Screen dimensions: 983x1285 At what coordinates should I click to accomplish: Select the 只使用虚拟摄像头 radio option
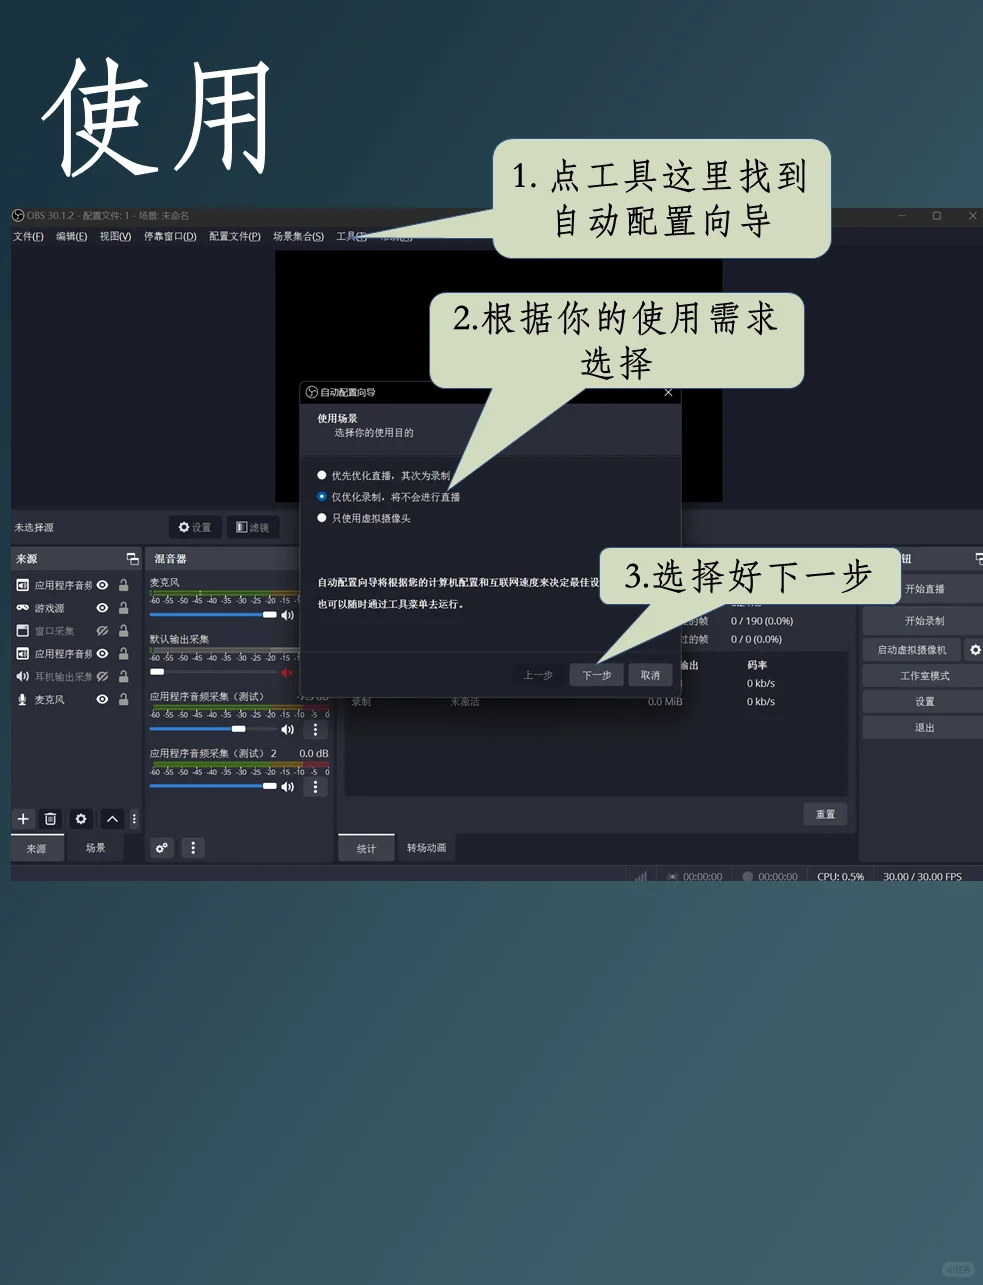pyautogui.click(x=321, y=517)
